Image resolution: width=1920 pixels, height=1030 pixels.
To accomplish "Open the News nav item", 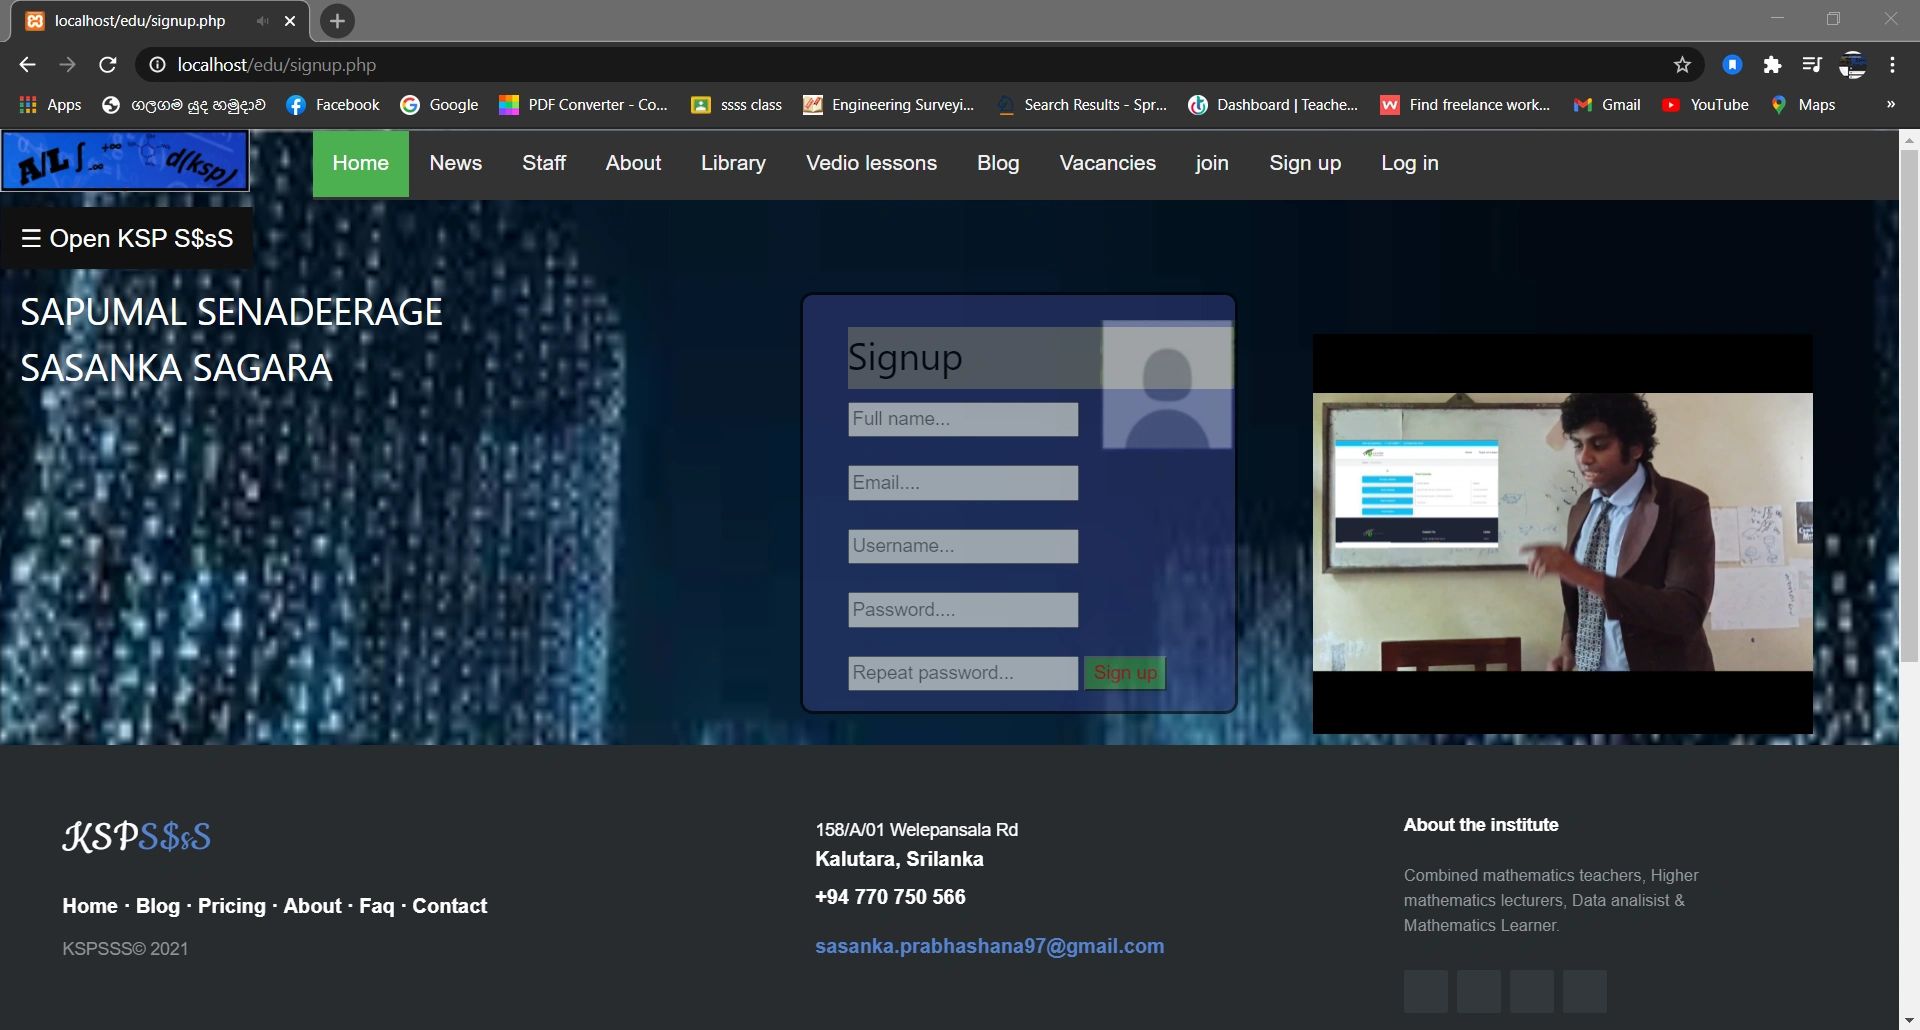I will coord(456,163).
